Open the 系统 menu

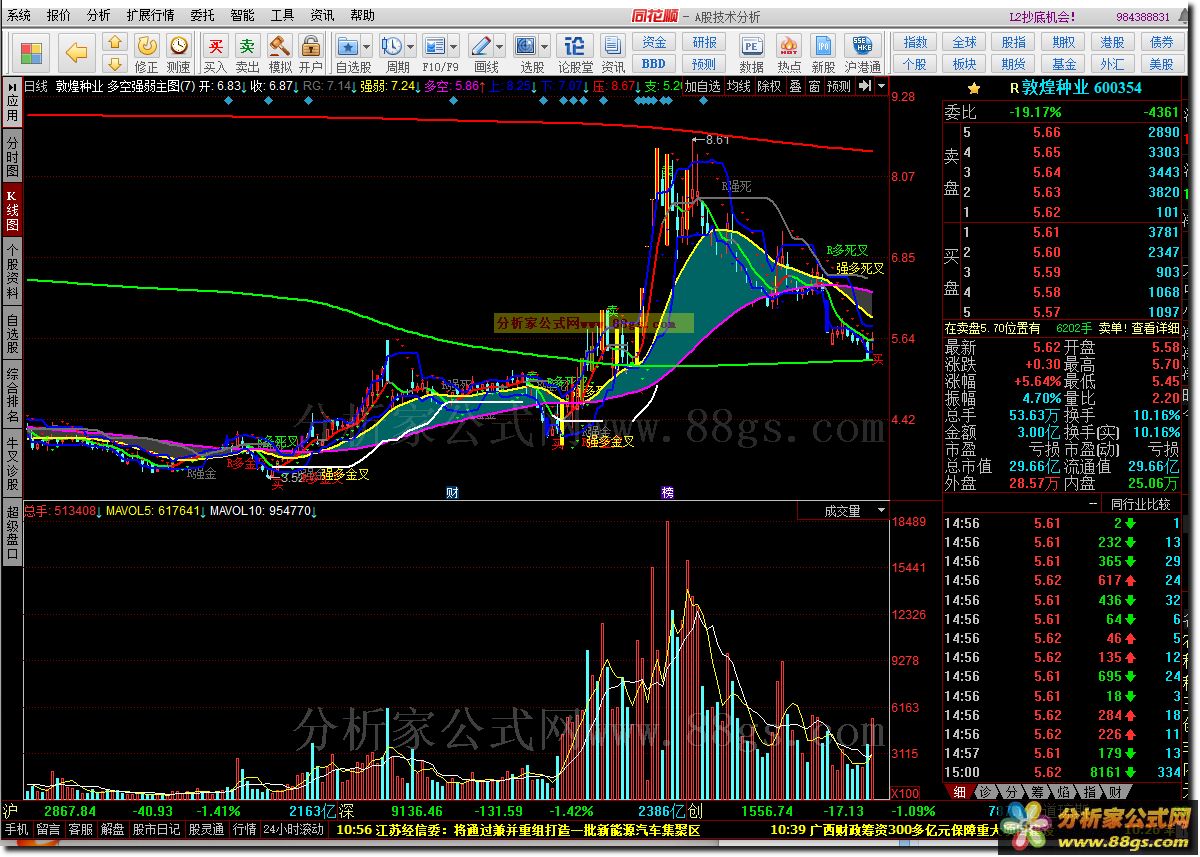[19, 16]
